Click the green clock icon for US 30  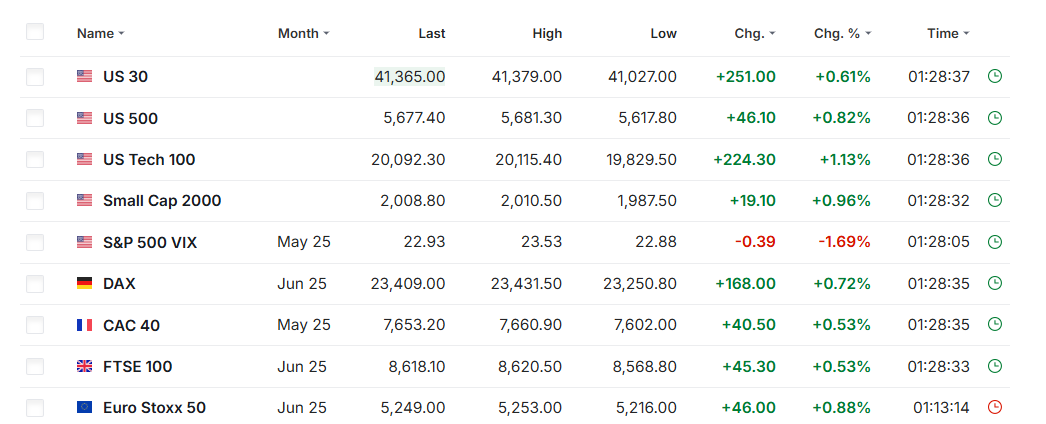coord(994,76)
